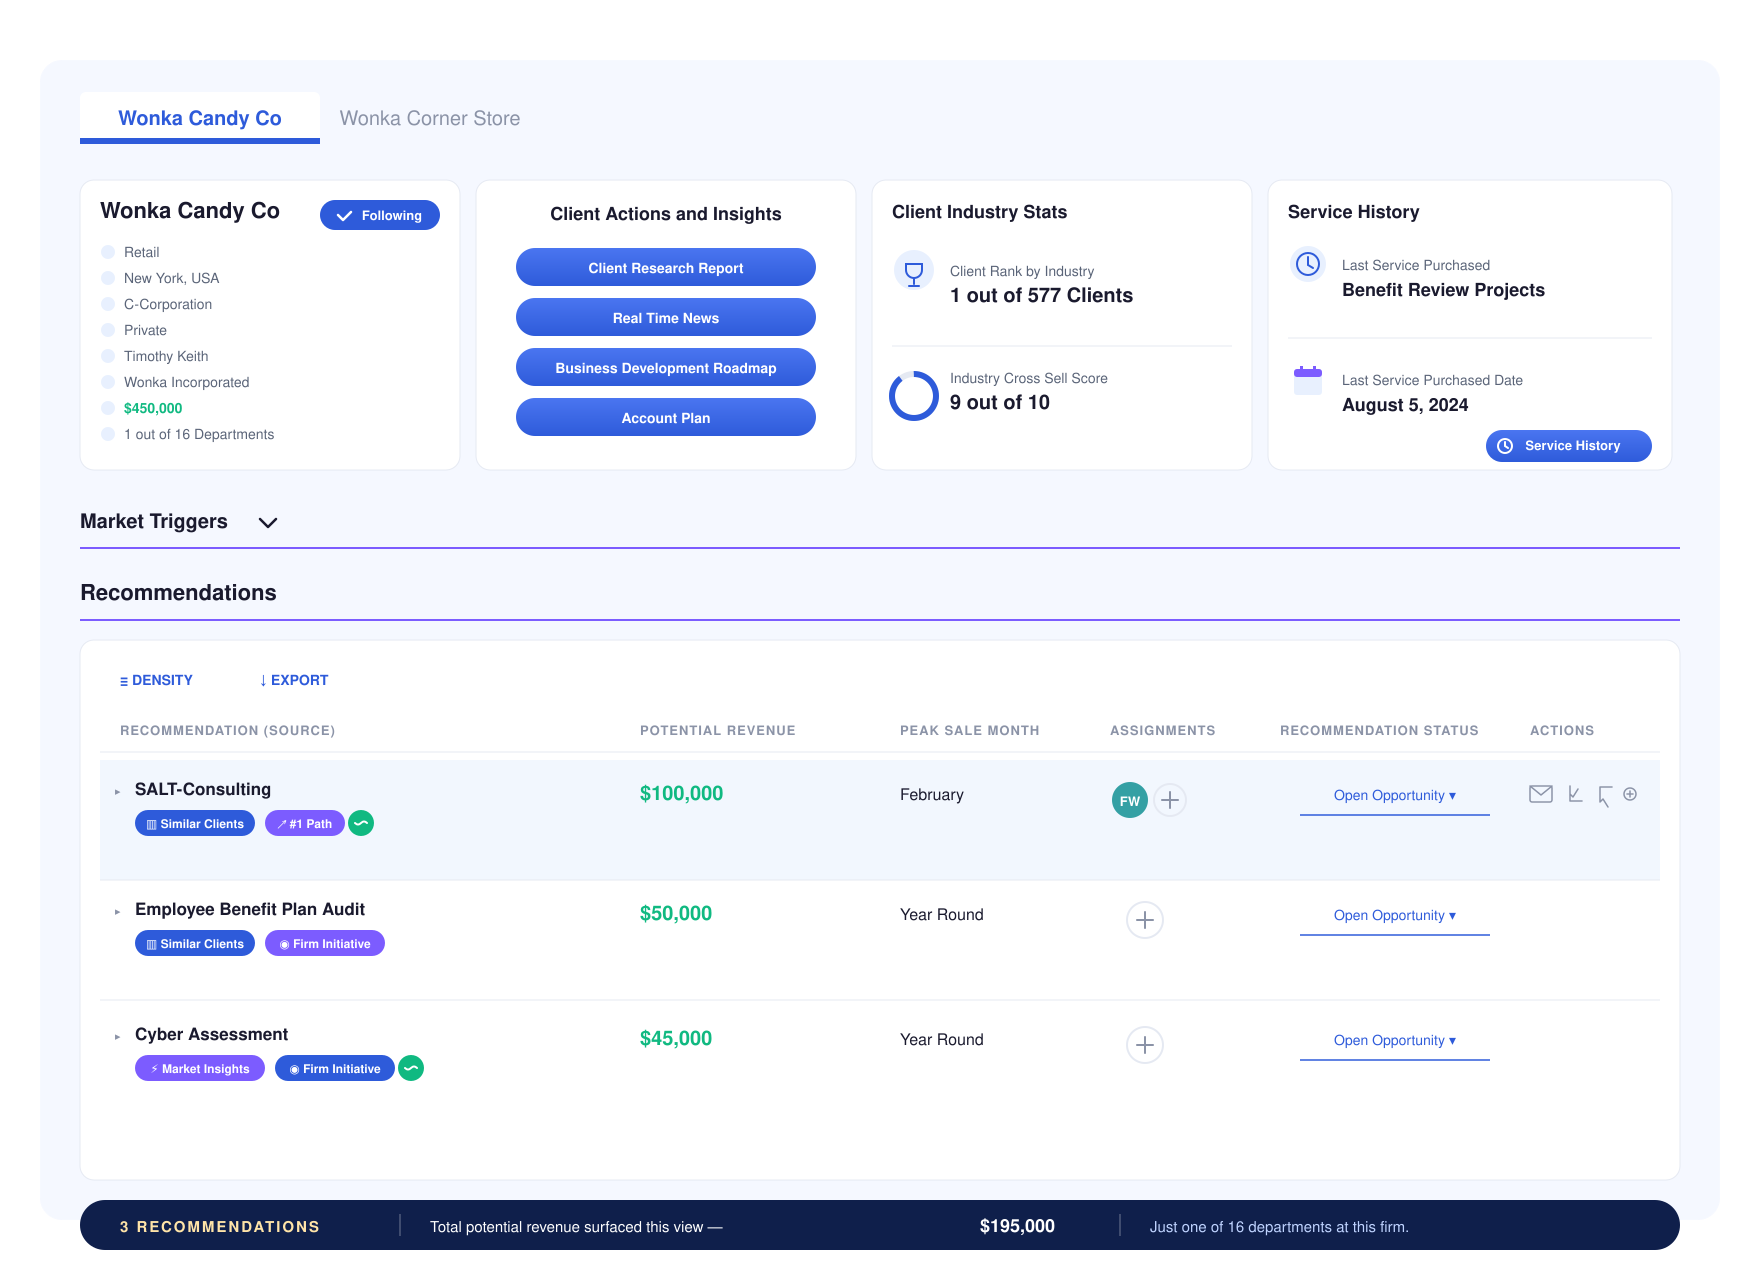1760x1280 pixels.
Task: Click the up-left arrow icon in SALT-Consulting actions
Action: pos(1604,796)
